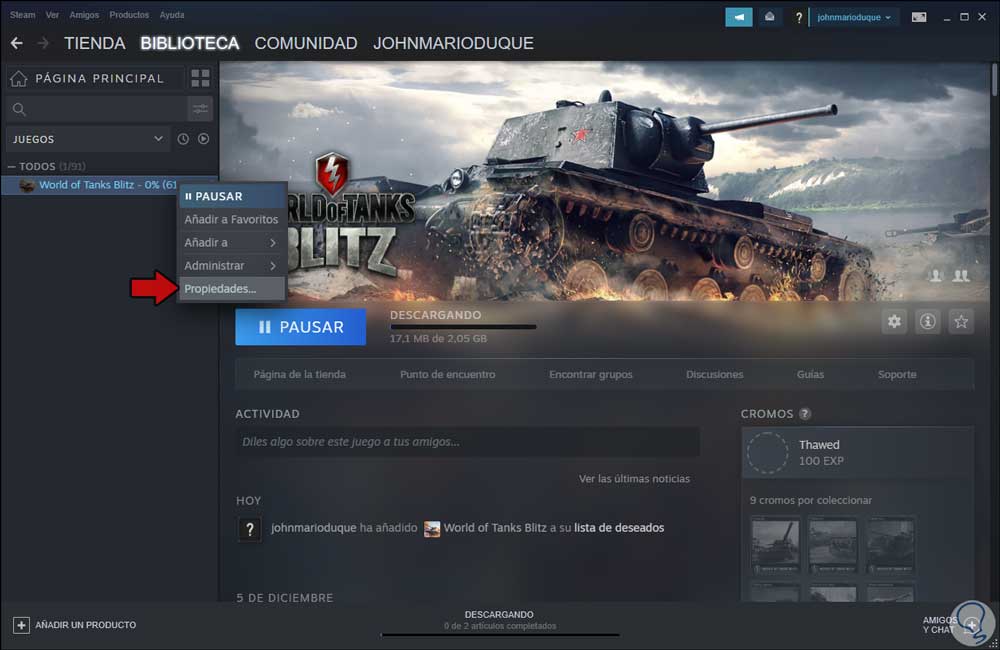
Task: Click Cromos help question mark
Action: pos(805,414)
